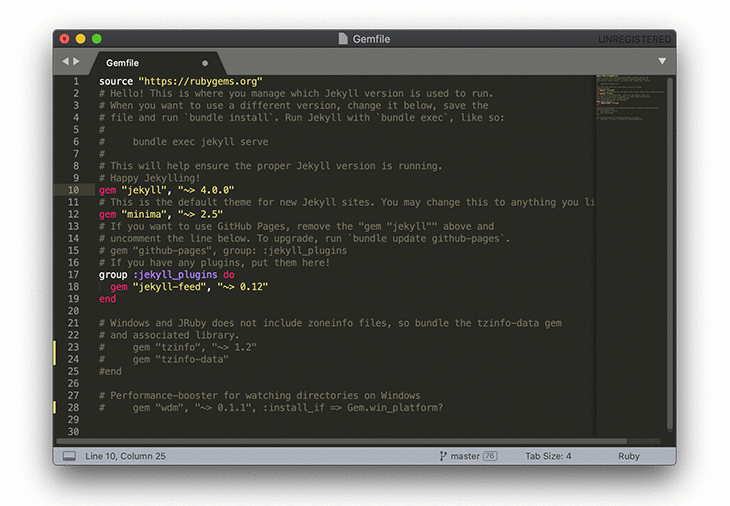Click the Line 10, Column 25 status text
730x506 pixels.
pos(125,456)
